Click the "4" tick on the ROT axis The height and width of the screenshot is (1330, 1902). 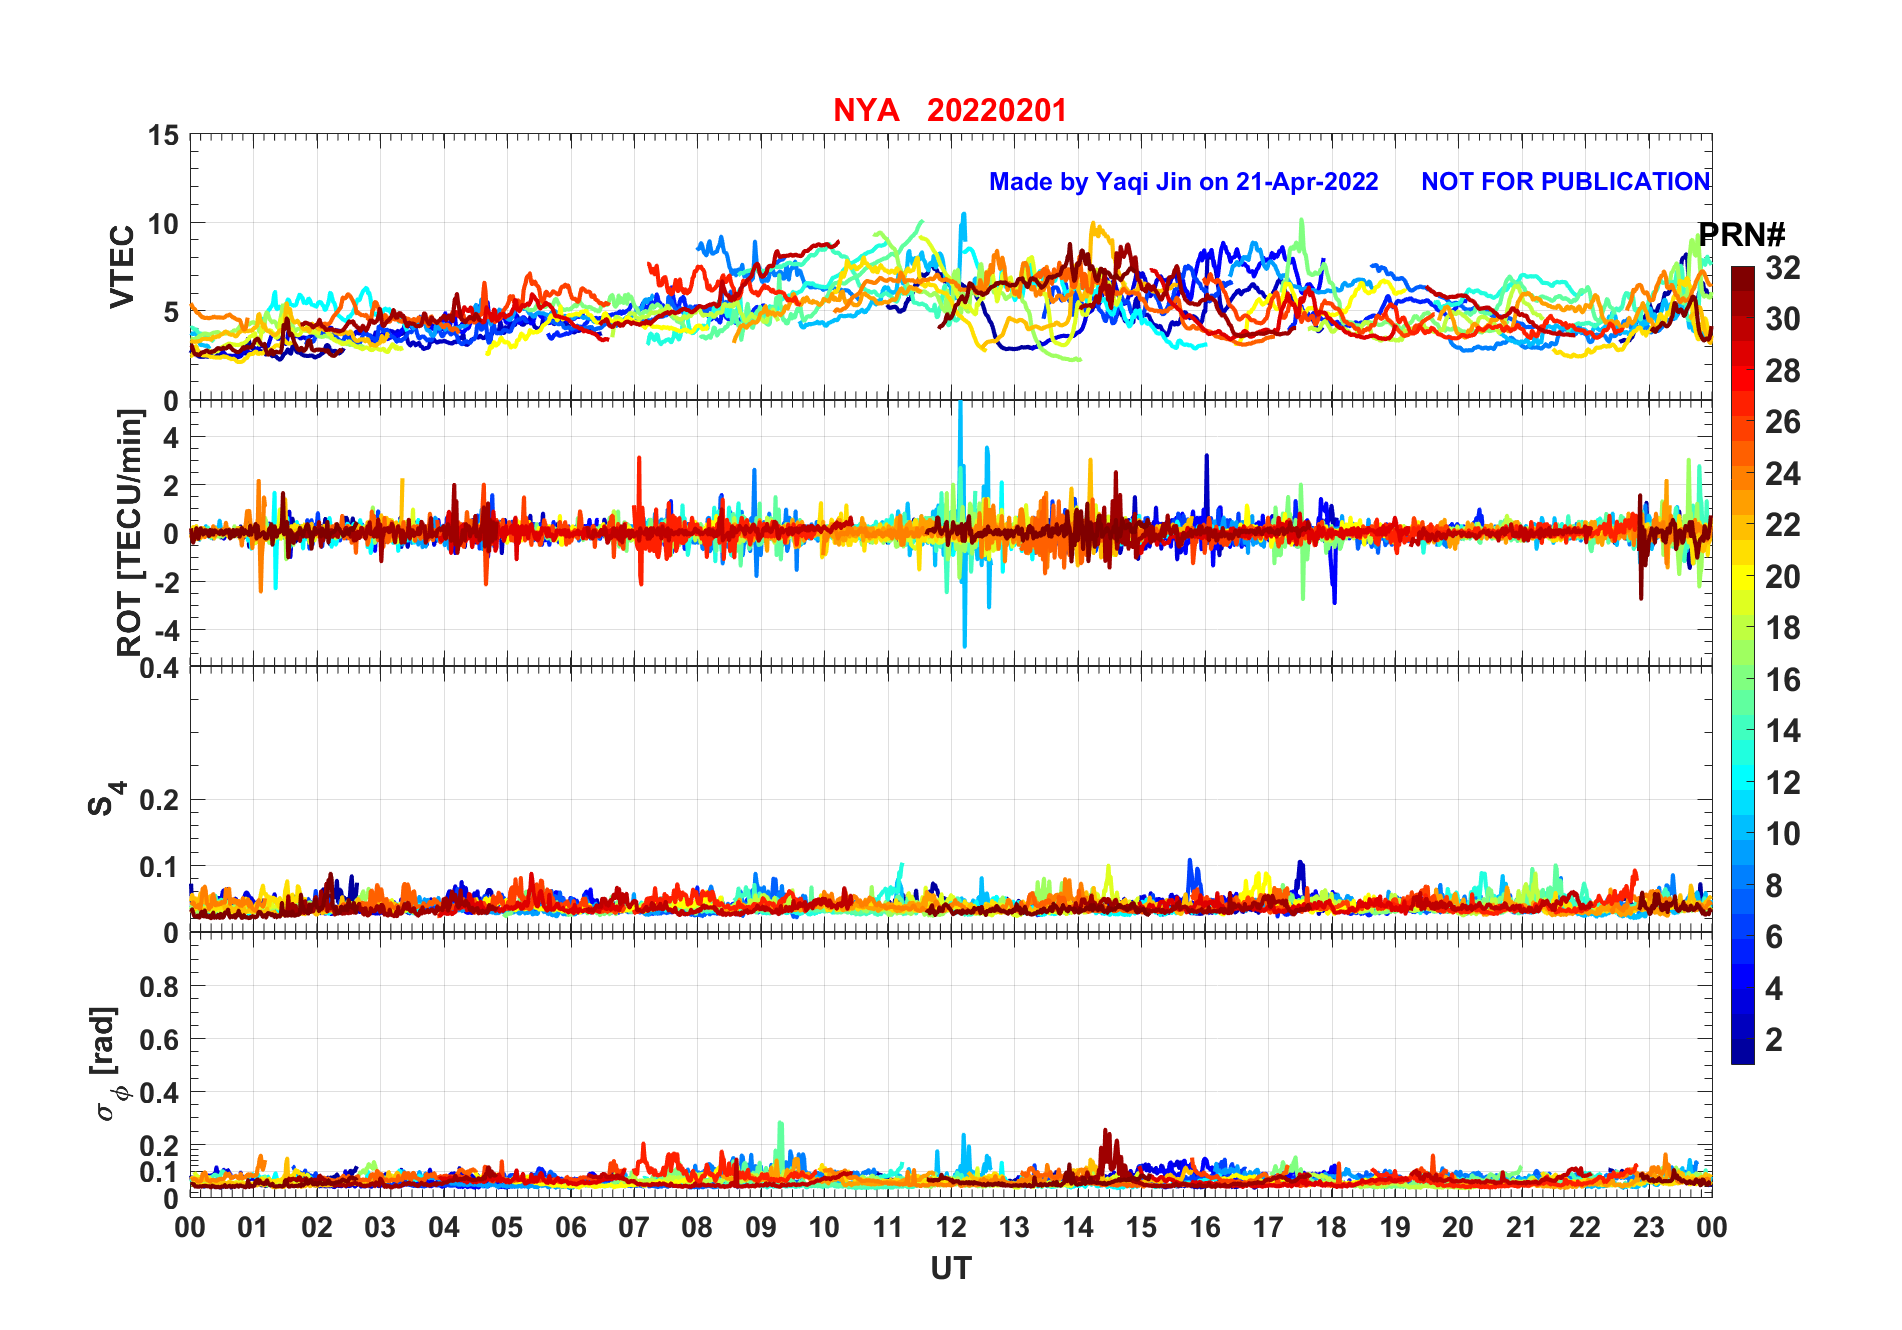pyautogui.click(x=171, y=437)
